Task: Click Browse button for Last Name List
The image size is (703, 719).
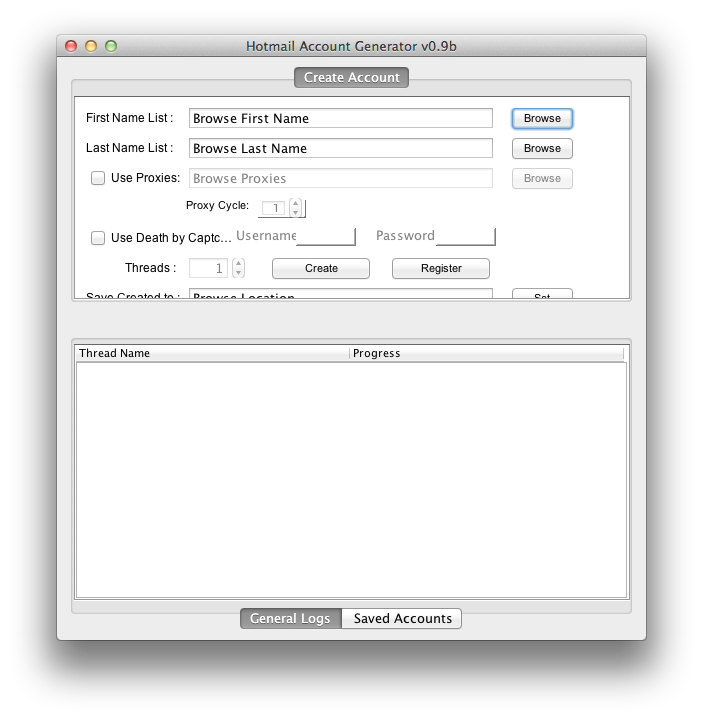Action: 542,148
